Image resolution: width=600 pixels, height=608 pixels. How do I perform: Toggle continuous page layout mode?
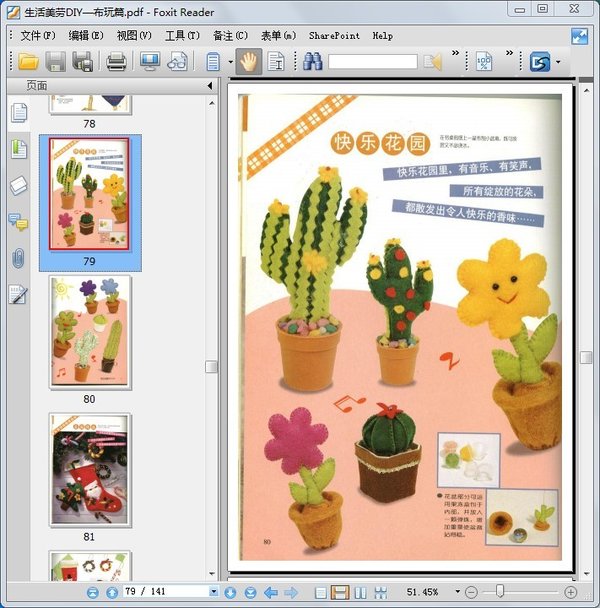(340, 592)
